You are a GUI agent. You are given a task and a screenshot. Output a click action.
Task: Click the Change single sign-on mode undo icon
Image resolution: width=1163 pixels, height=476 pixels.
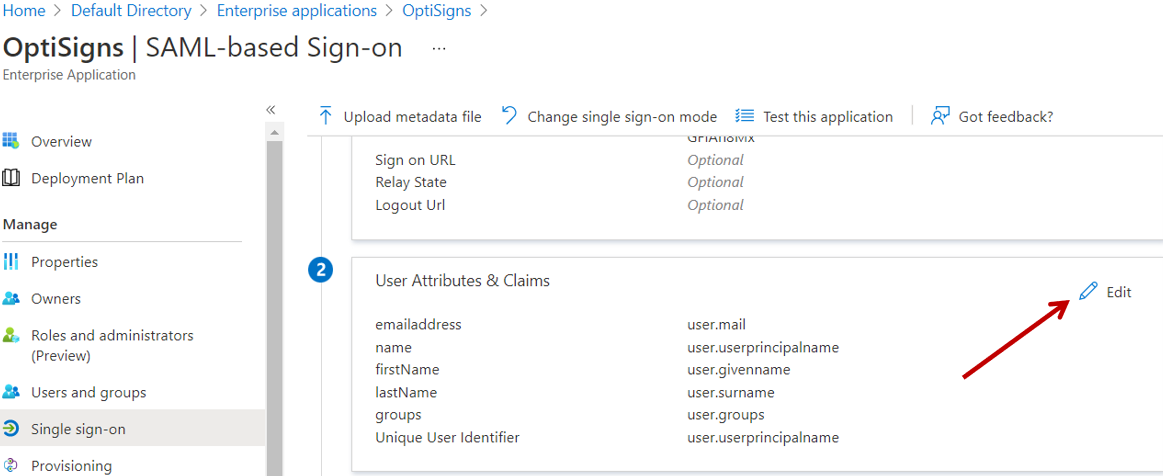(x=510, y=115)
